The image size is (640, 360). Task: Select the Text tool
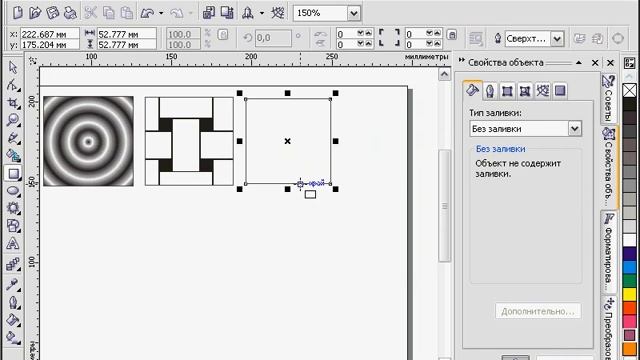click(x=13, y=244)
